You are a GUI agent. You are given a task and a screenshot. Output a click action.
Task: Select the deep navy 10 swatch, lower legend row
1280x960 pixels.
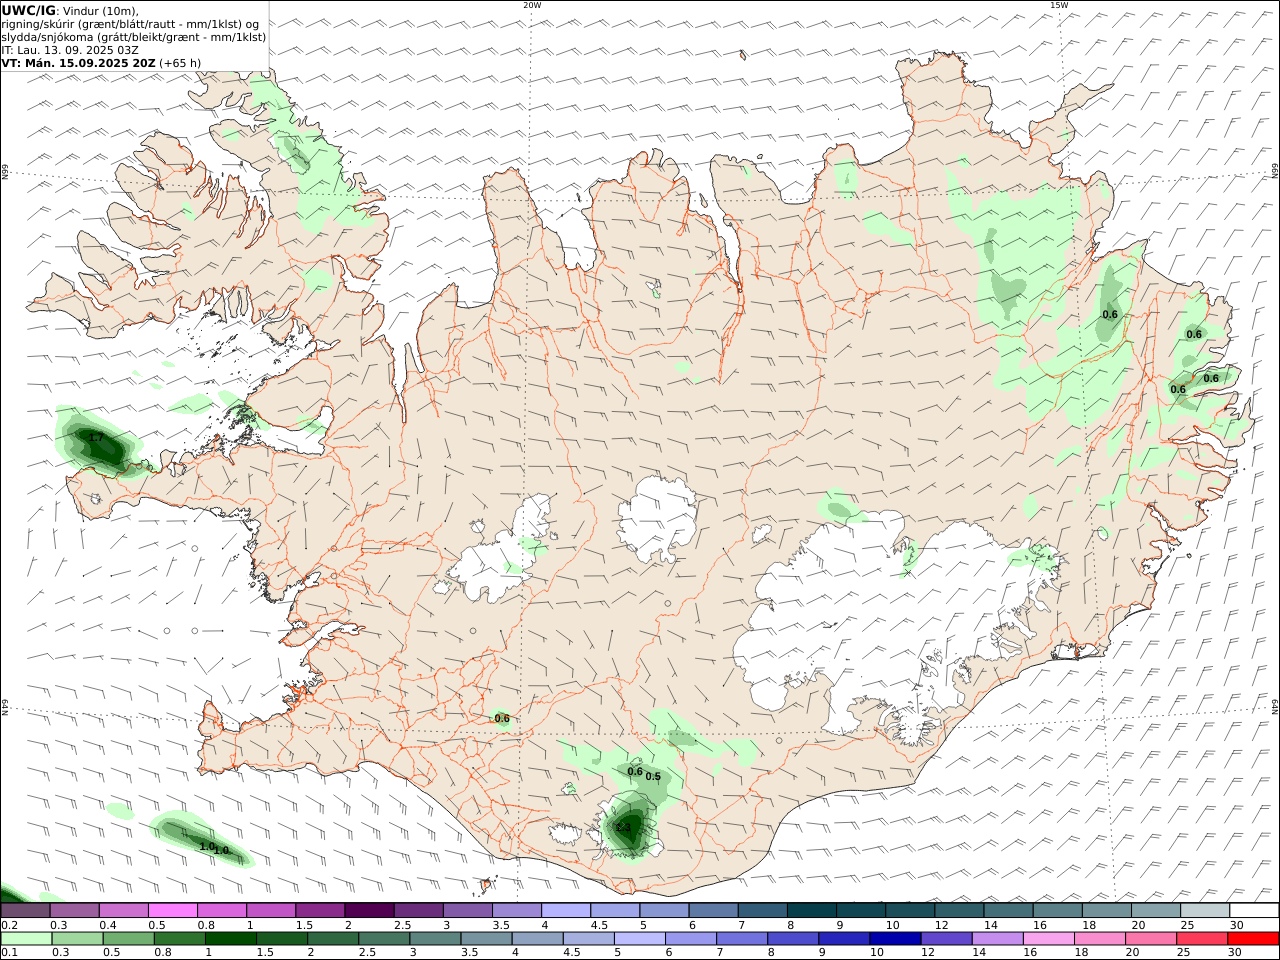[895, 939]
